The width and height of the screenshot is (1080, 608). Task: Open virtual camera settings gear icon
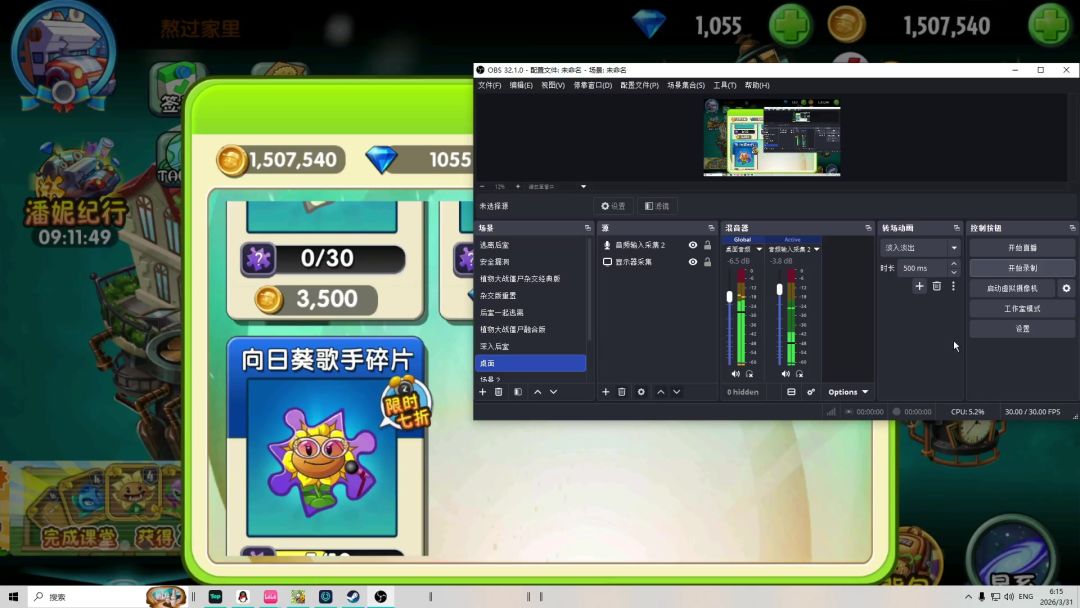pyautogui.click(x=1066, y=288)
